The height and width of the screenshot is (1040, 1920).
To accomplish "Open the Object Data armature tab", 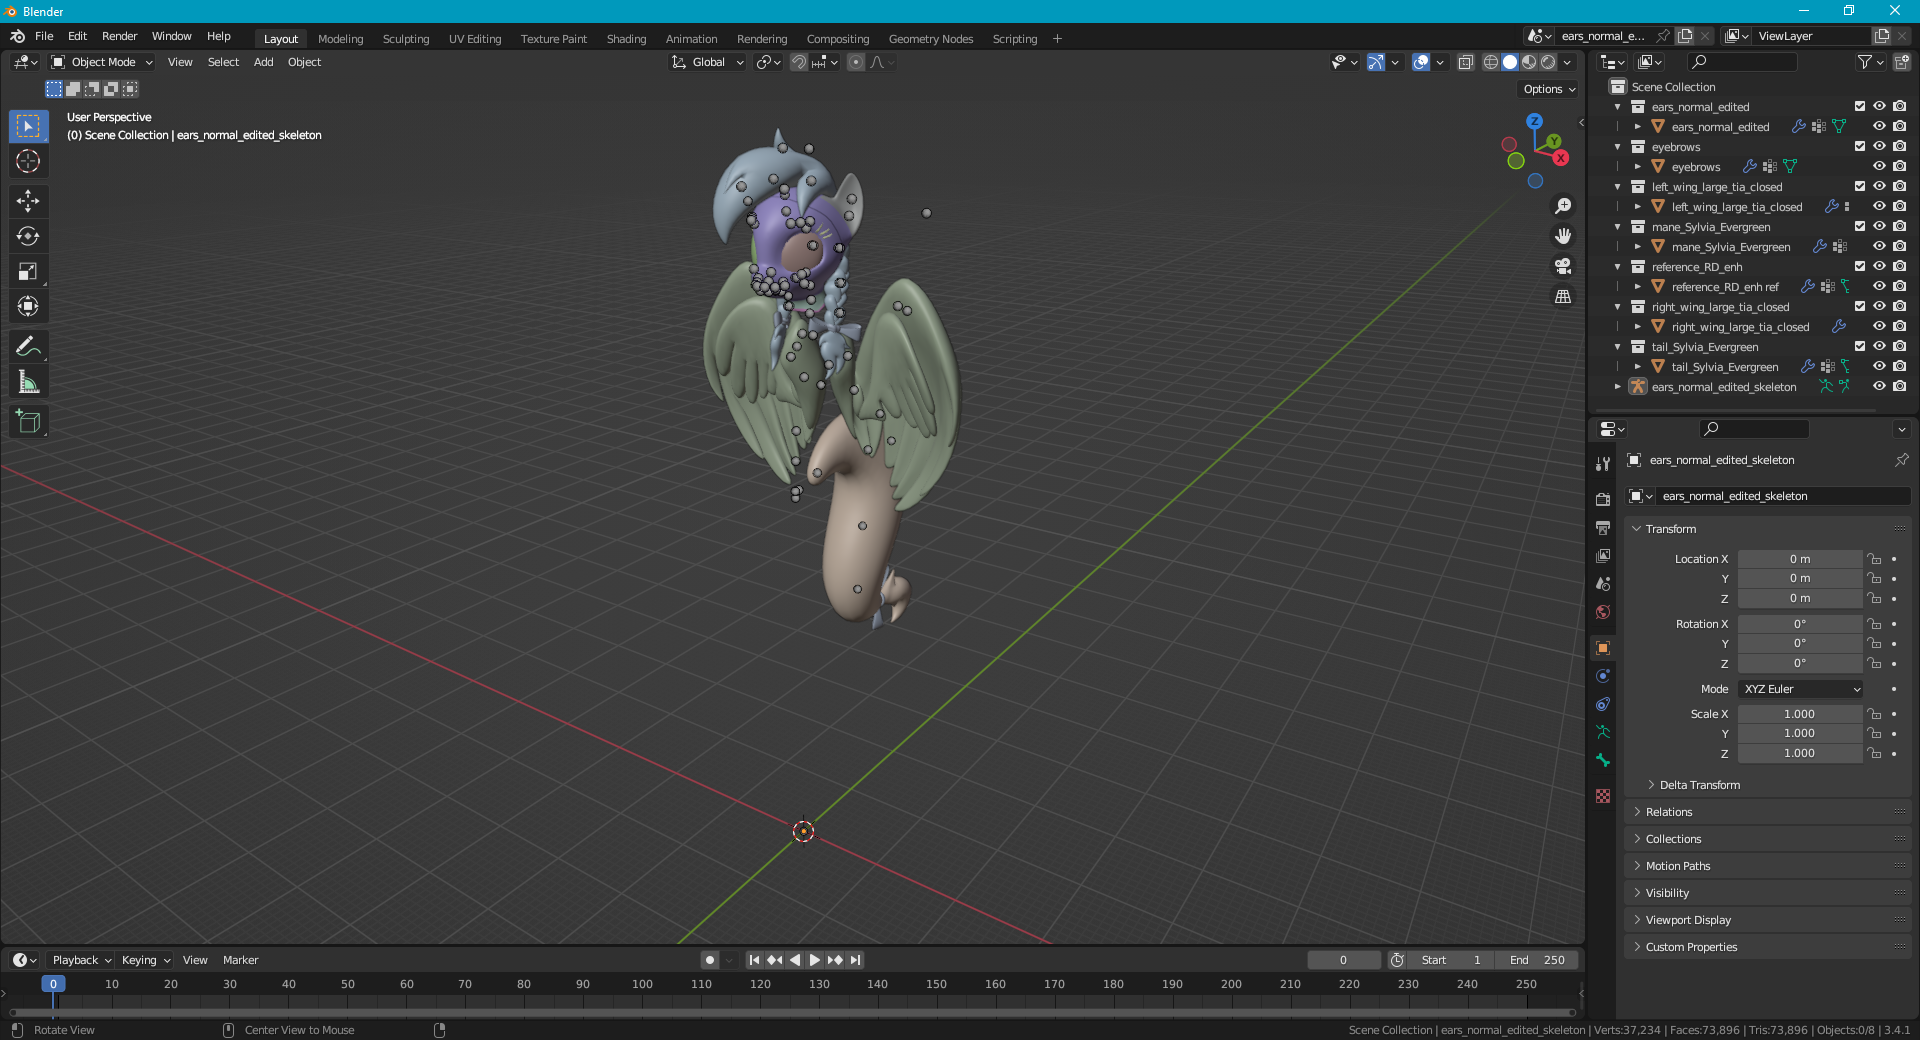I will (1603, 732).
